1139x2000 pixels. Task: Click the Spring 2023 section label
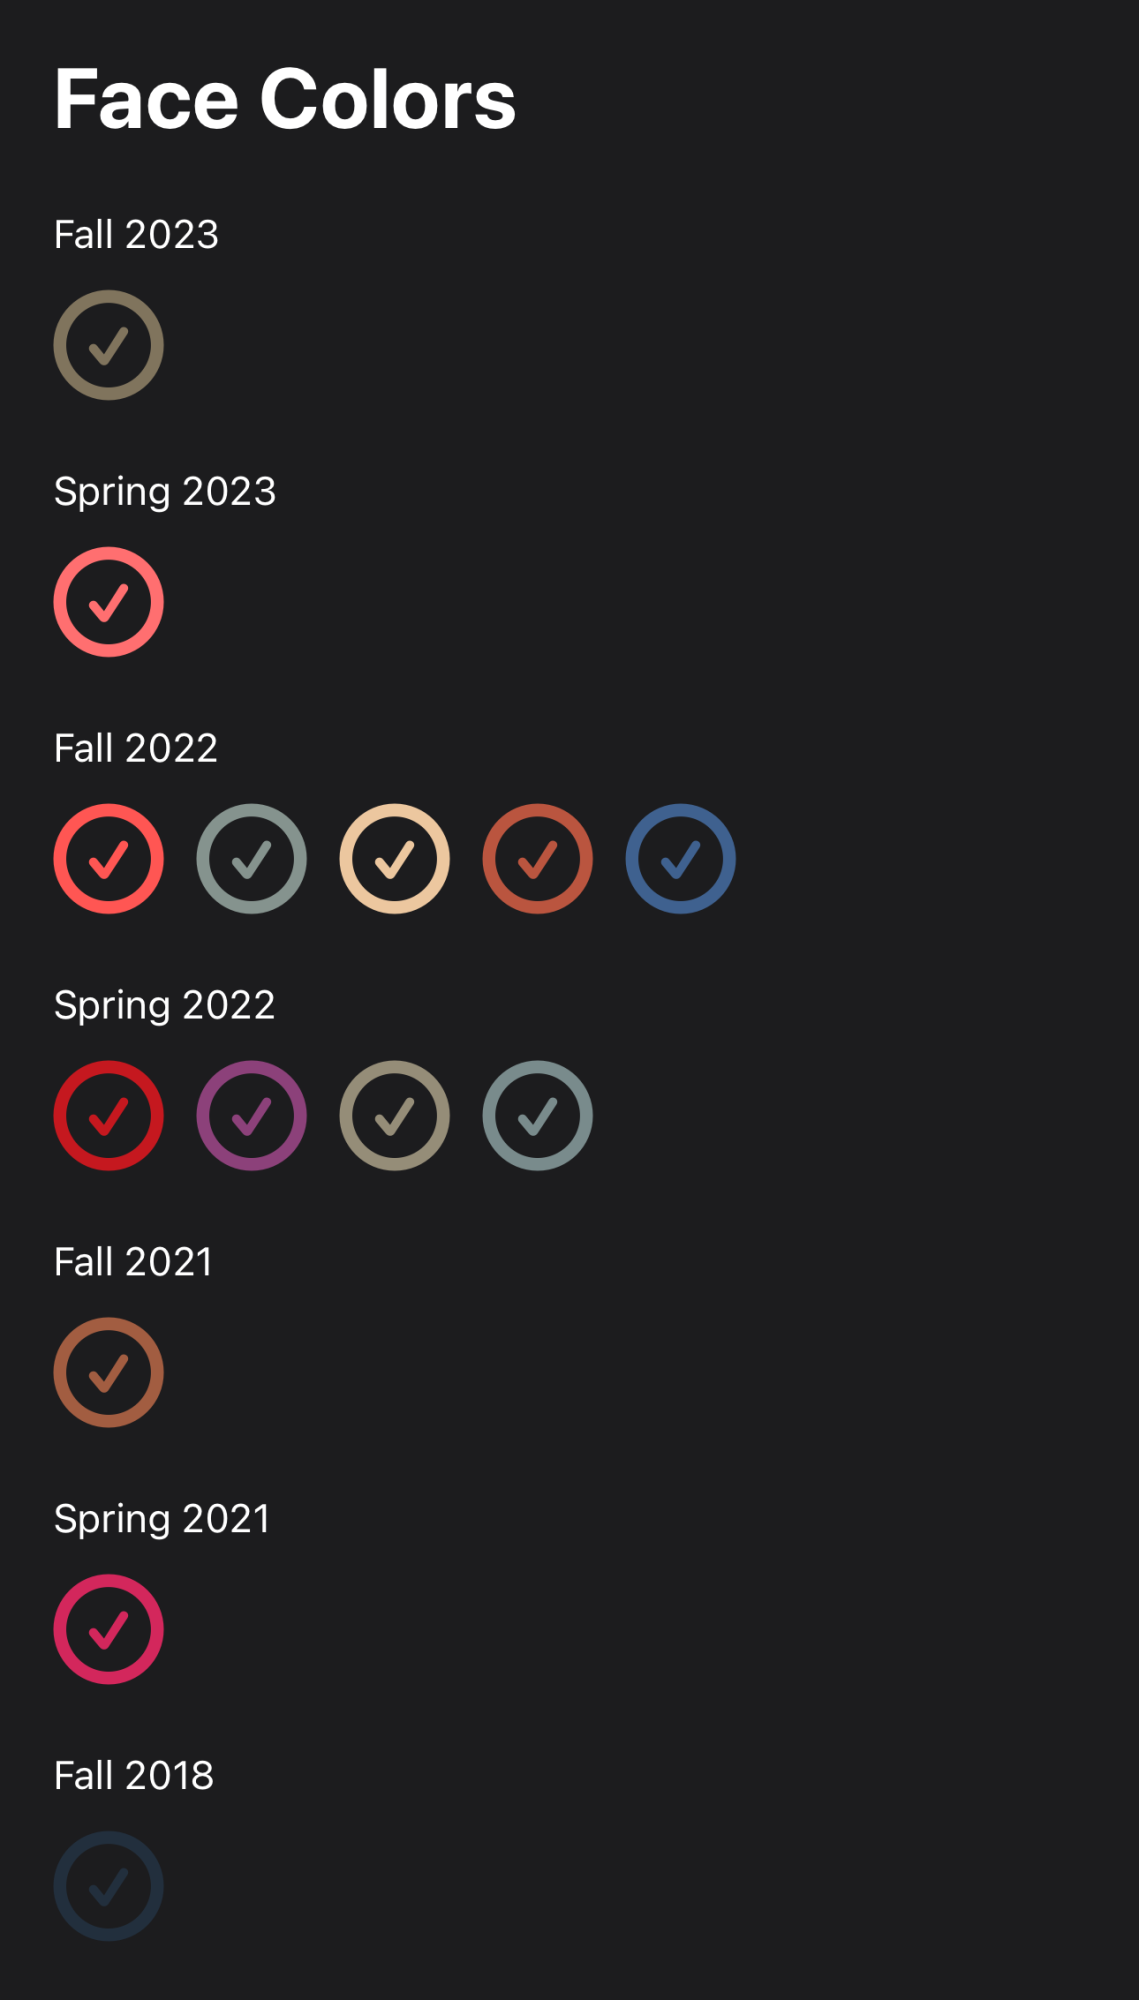click(165, 492)
